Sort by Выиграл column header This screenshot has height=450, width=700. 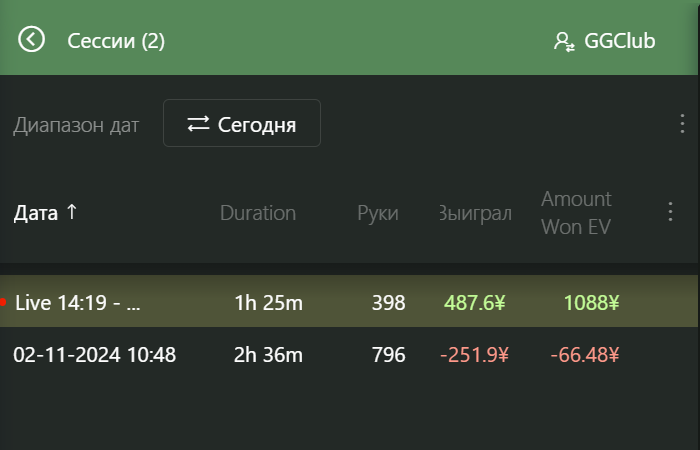(475, 213)
